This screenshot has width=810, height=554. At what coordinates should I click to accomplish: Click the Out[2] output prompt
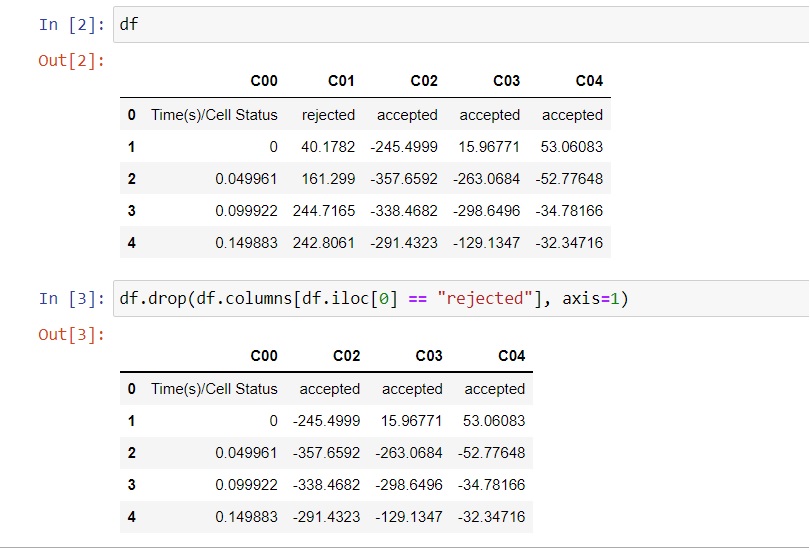click(x=72, y=60)
